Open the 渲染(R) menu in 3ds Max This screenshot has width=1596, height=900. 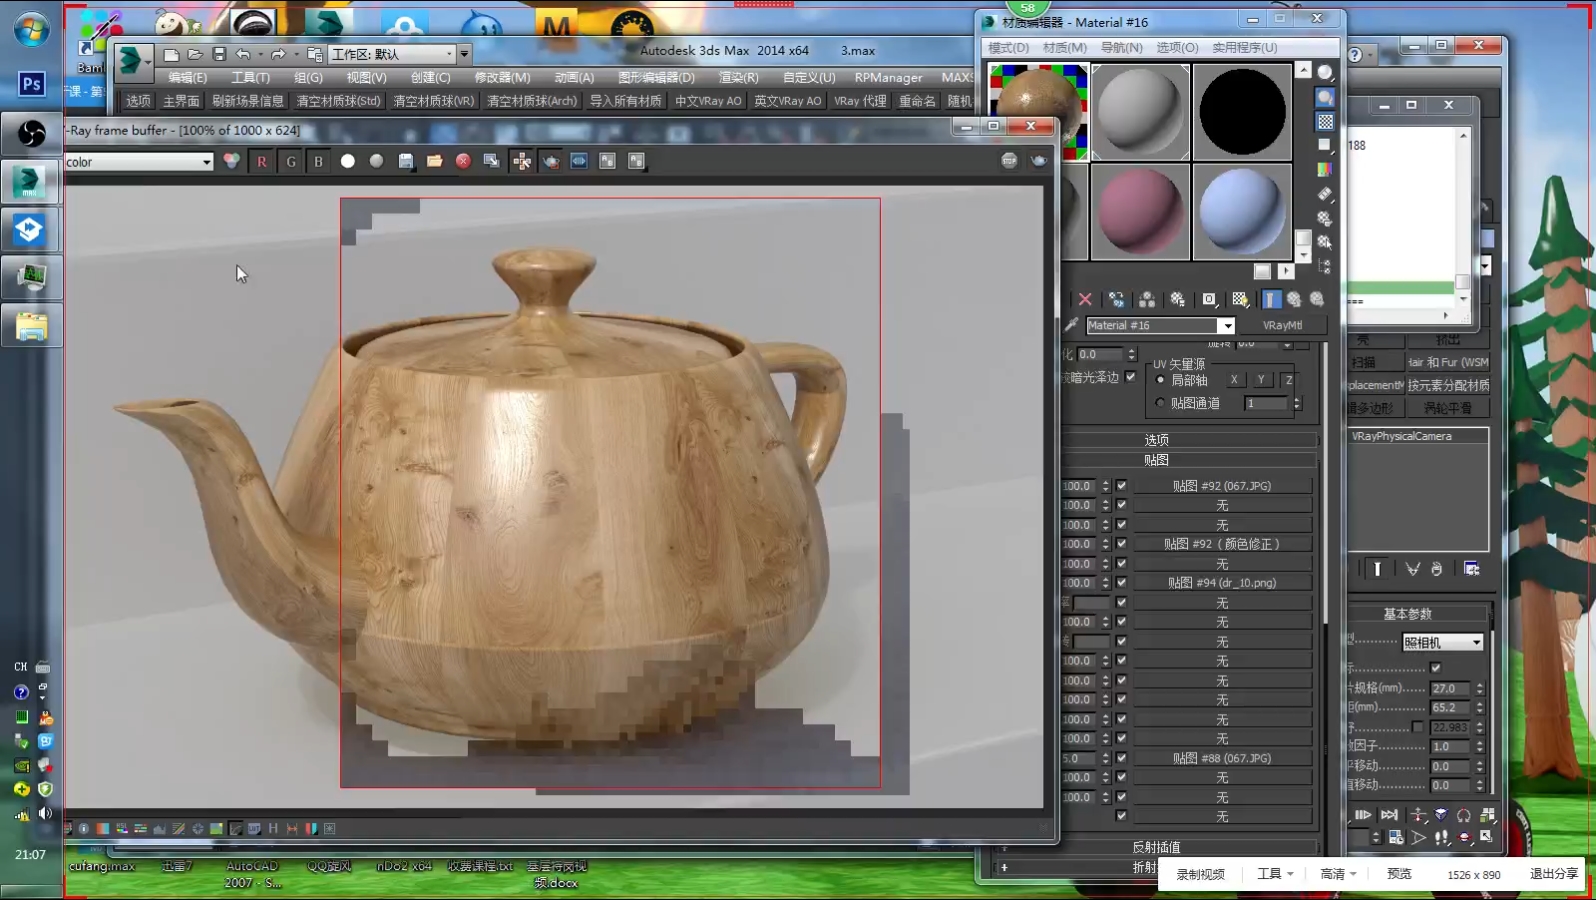click(738, 77)
